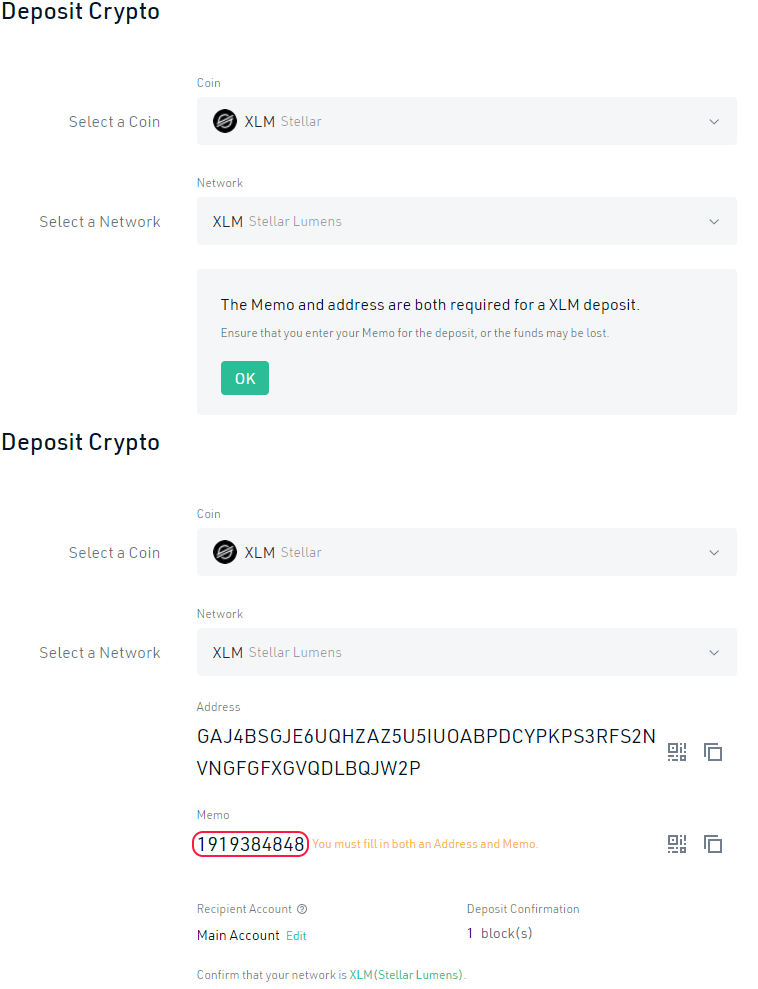The height and width of the screenshot is (989, 758).
Task: Click the Memo required notice heading
Action: 430,305
